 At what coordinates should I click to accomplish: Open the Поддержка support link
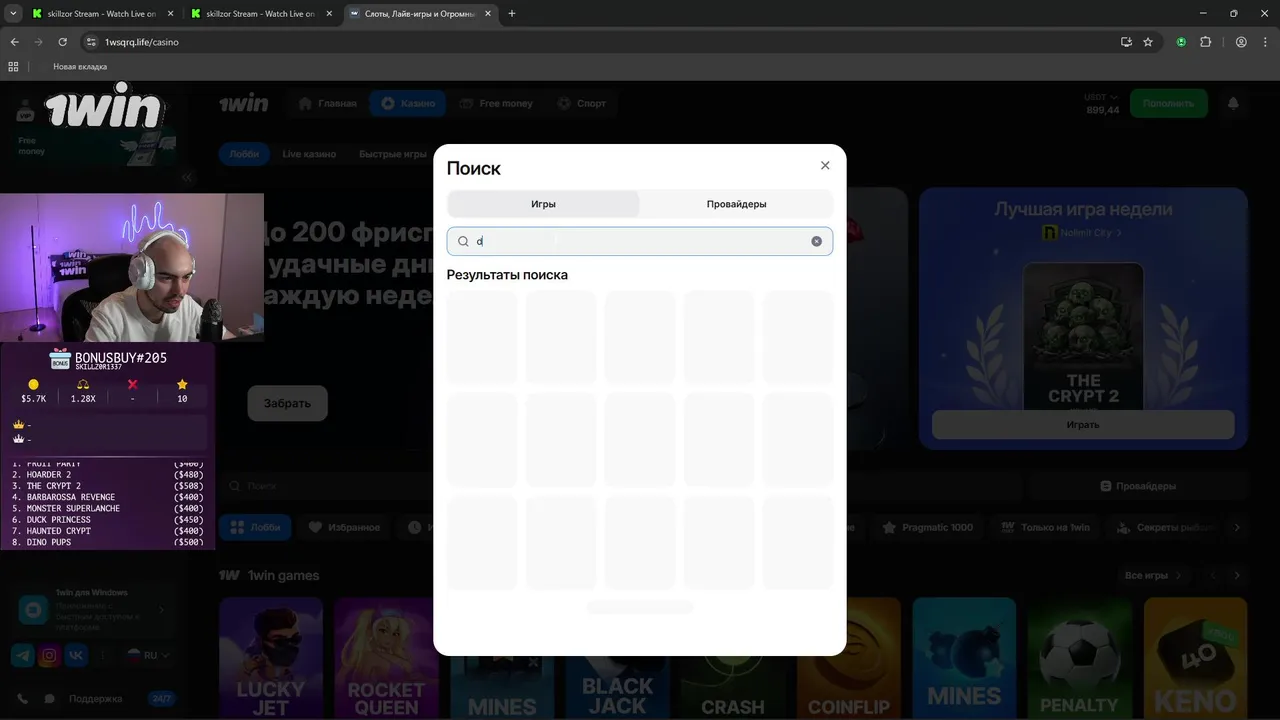click(96, 699)
